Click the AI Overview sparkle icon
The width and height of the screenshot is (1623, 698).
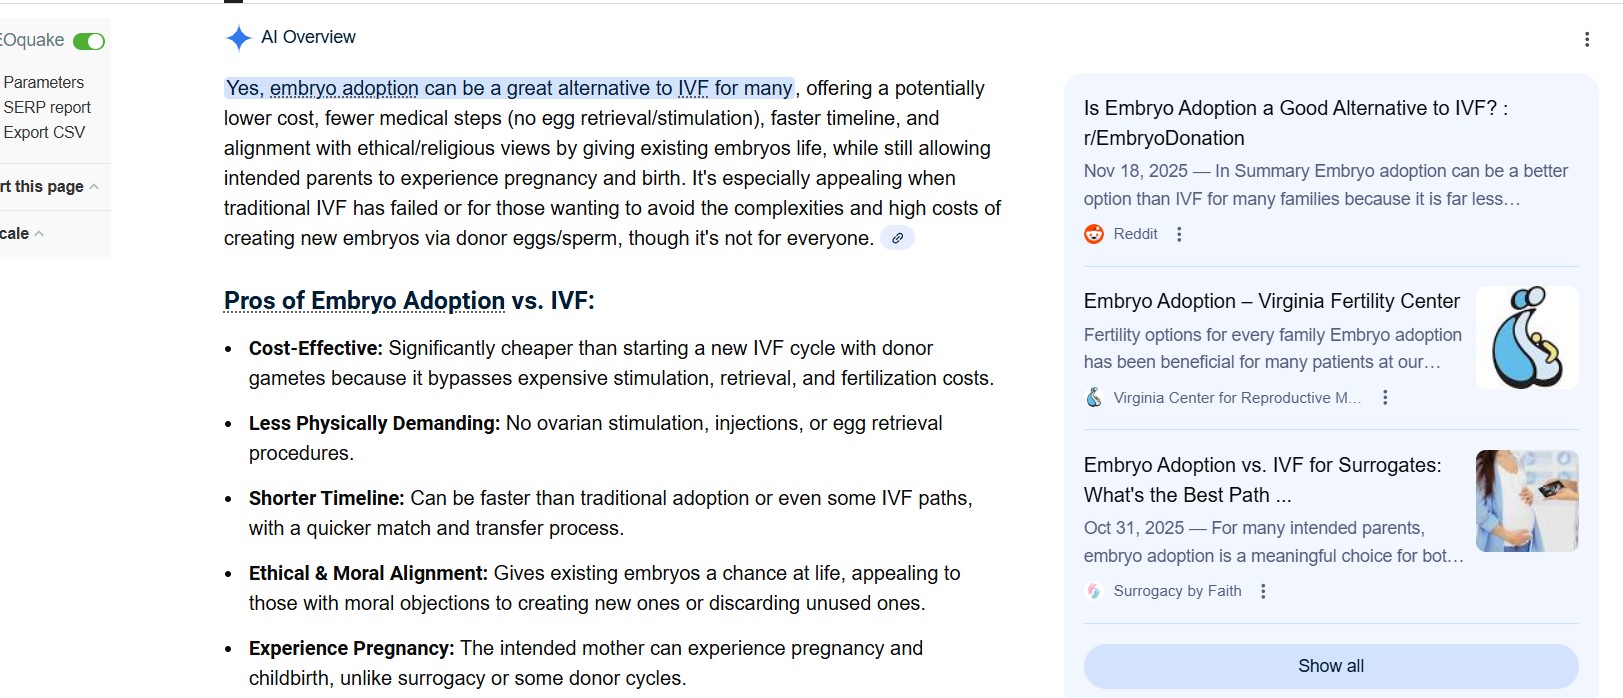click(238, 38)
